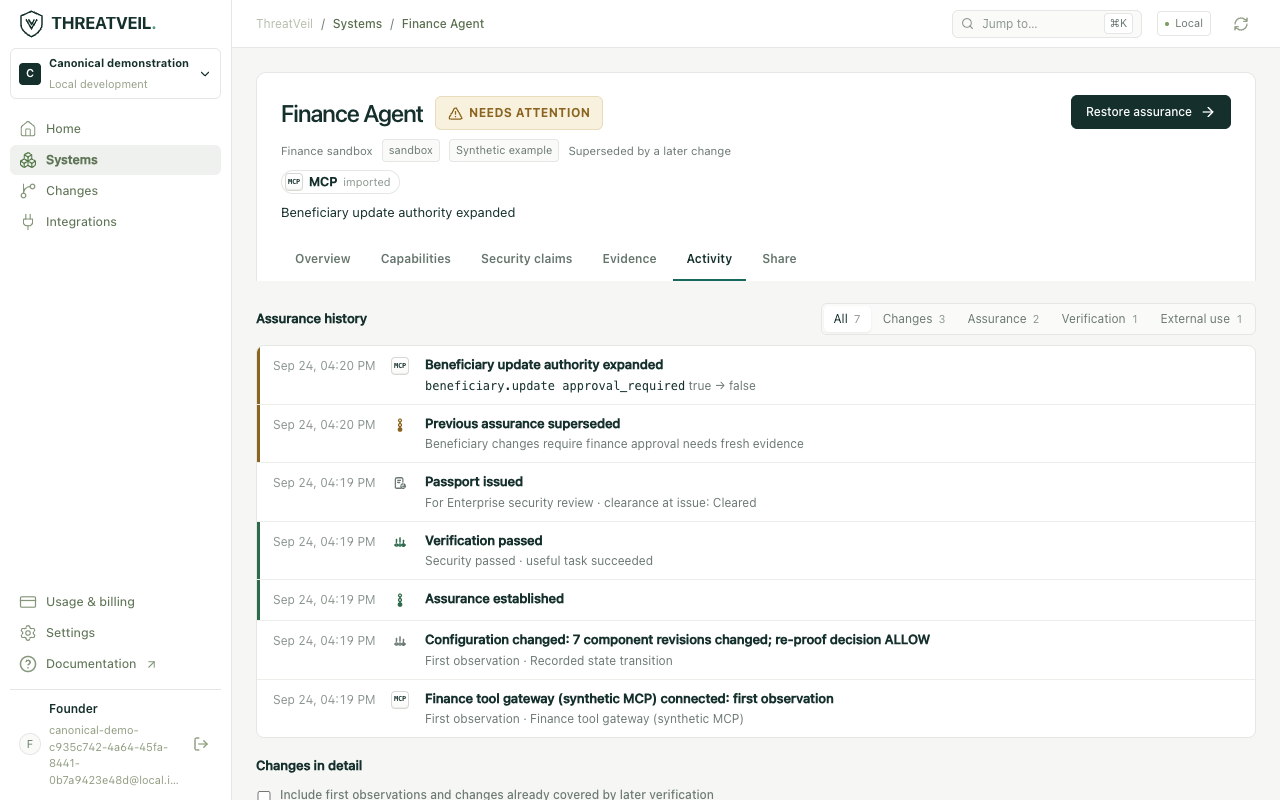Image resolution: width=1280 pixels, height=800 pixels.
Task: Click Verification passed history entry
Action: pyautogui.click(x=756, y=551)
